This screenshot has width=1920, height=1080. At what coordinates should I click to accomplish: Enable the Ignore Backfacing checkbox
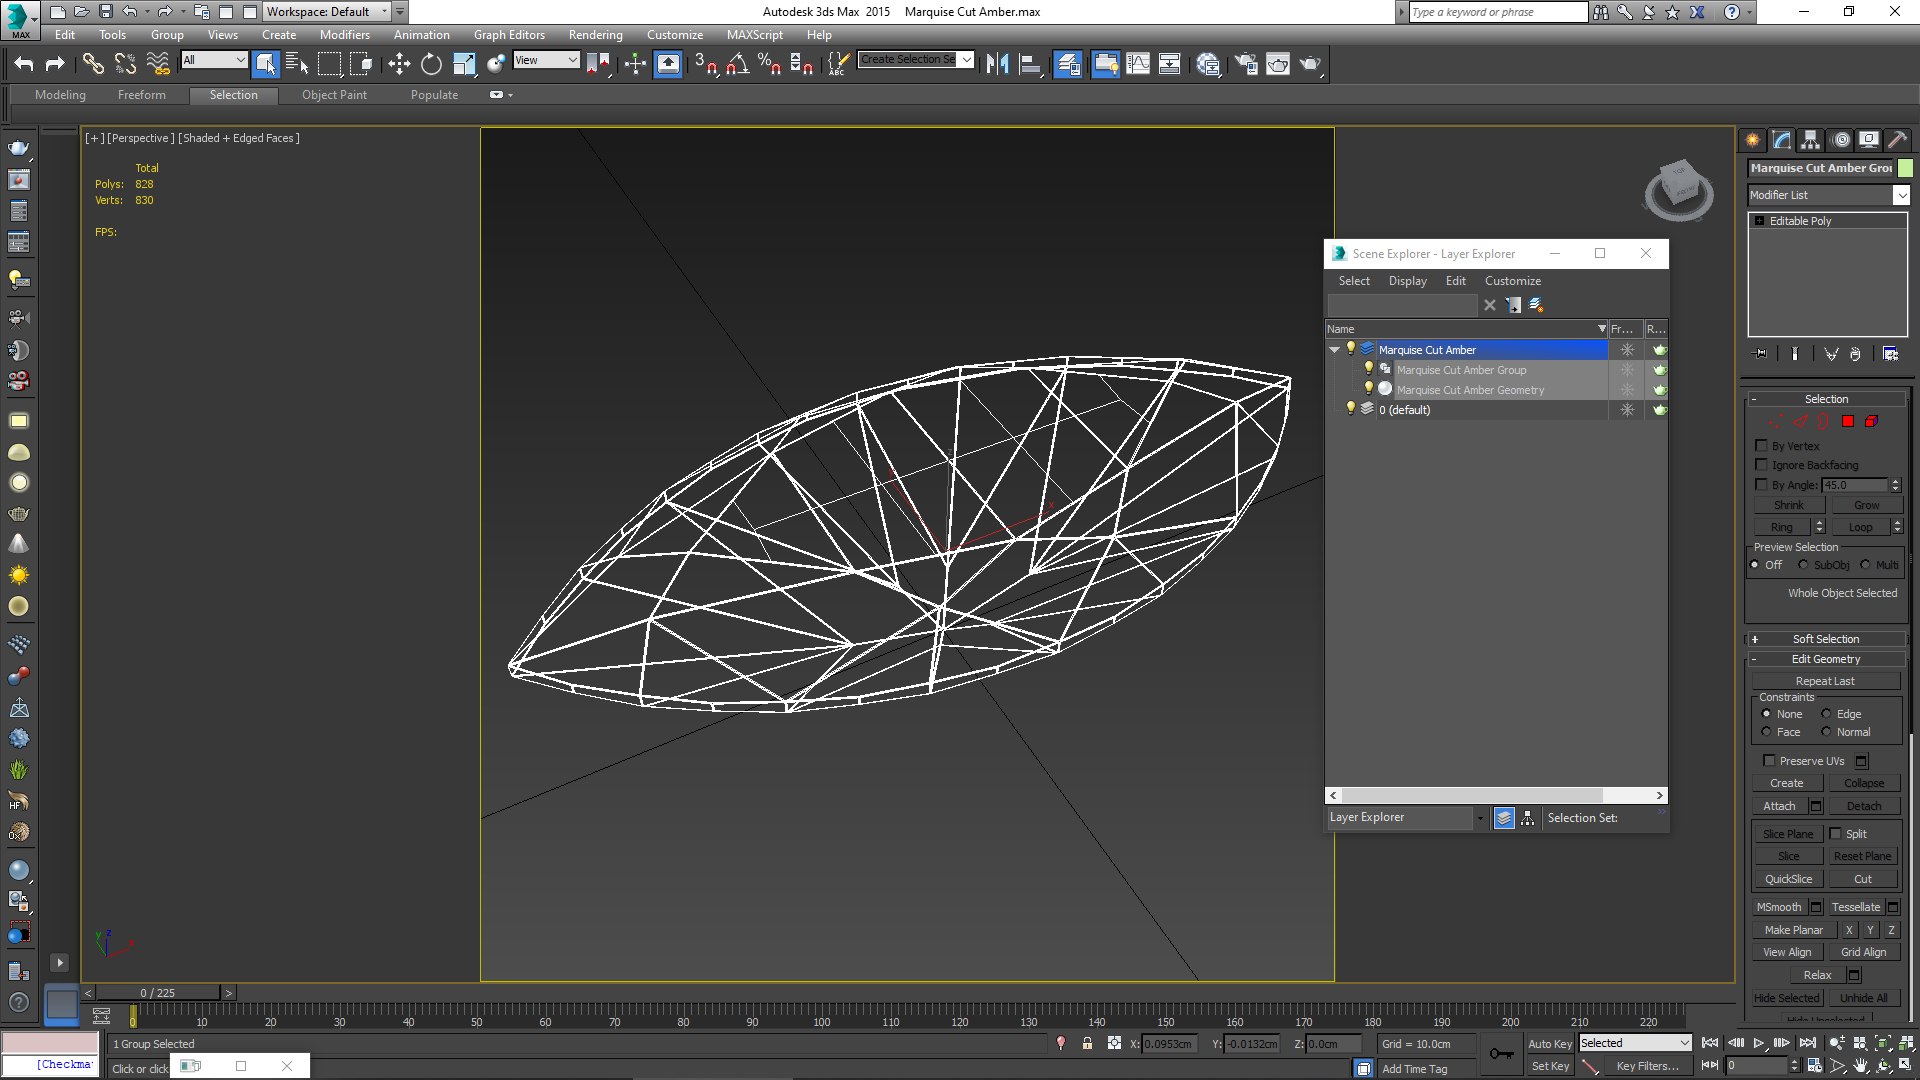point(1762,465)
